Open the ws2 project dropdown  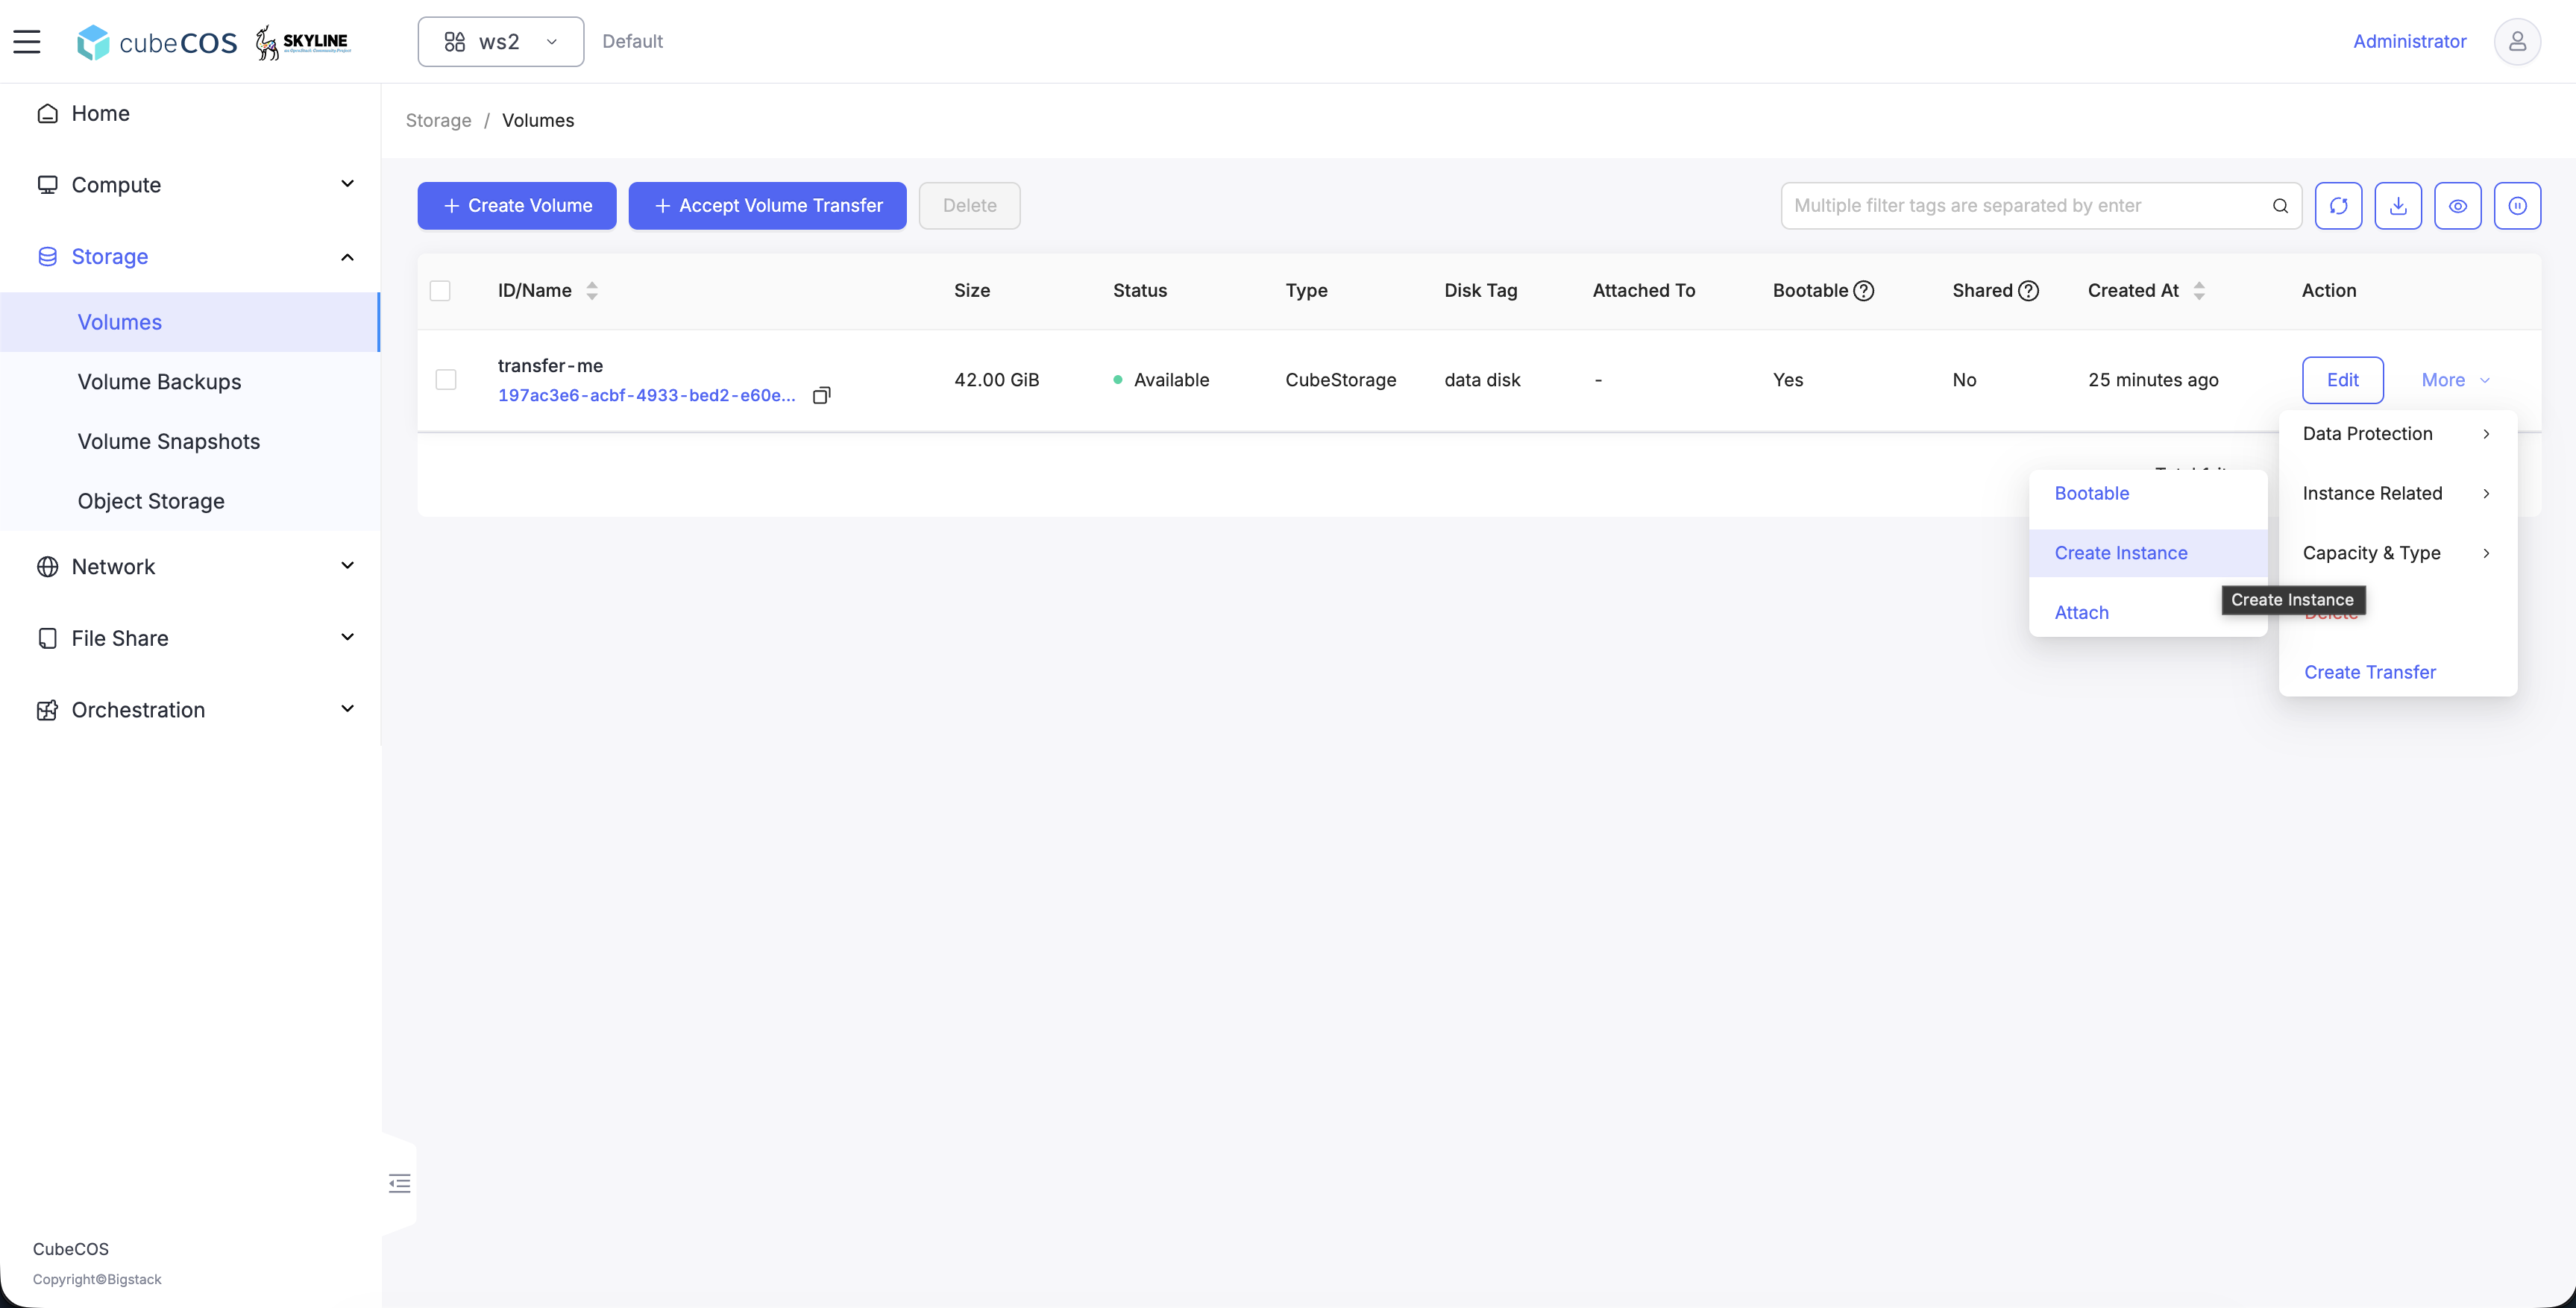click(x=501, y=42)
